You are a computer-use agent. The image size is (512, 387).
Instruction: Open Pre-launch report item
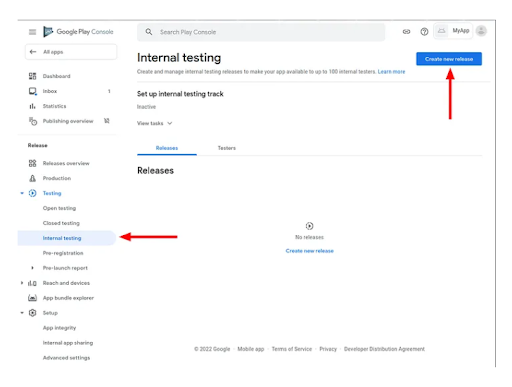coord(65,268)
